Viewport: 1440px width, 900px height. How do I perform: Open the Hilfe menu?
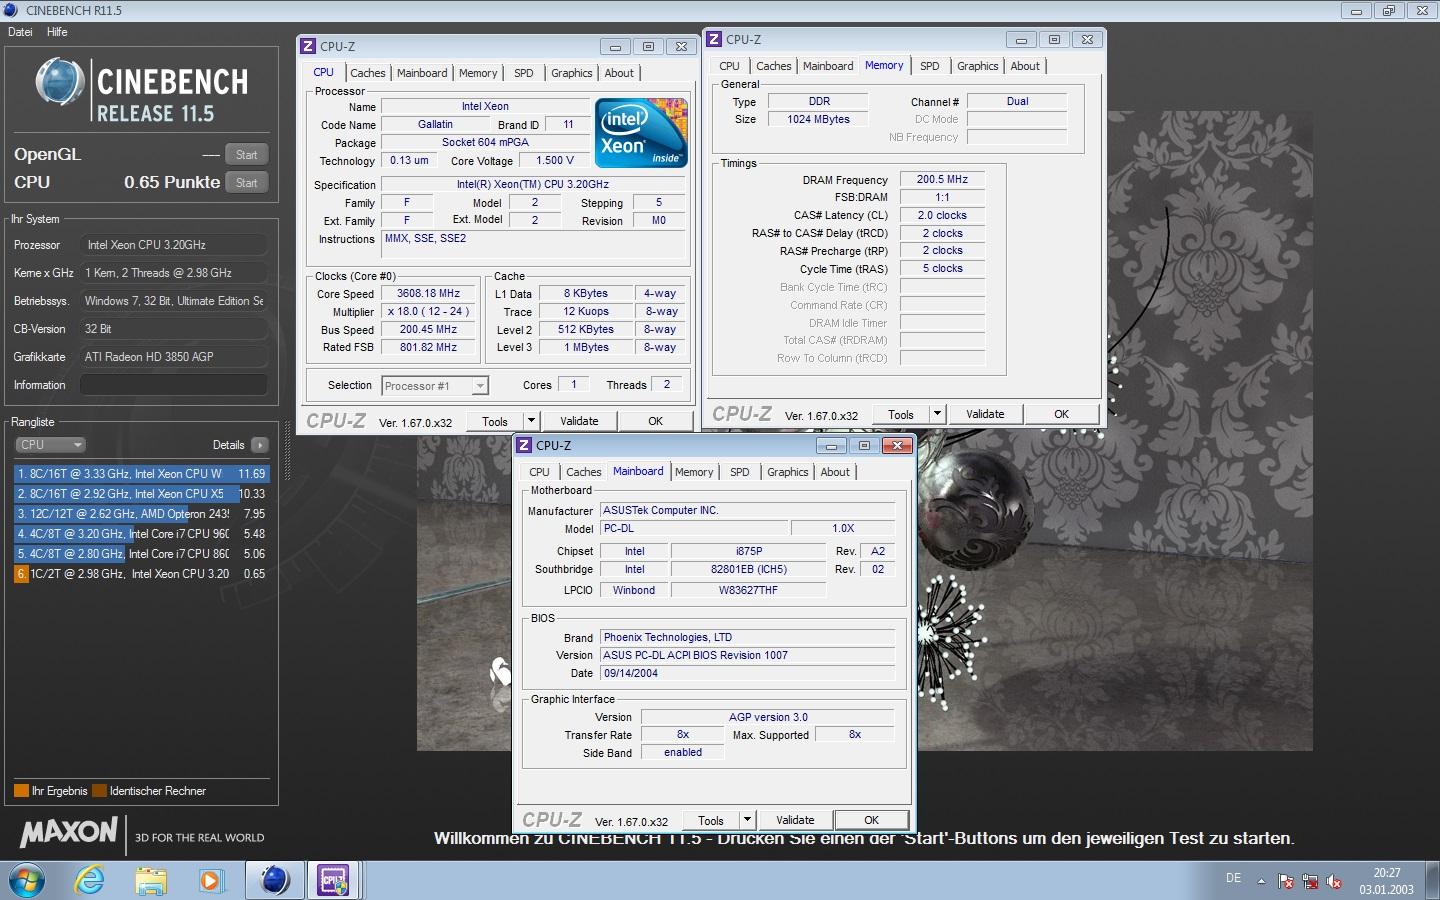tap(57, 32)
